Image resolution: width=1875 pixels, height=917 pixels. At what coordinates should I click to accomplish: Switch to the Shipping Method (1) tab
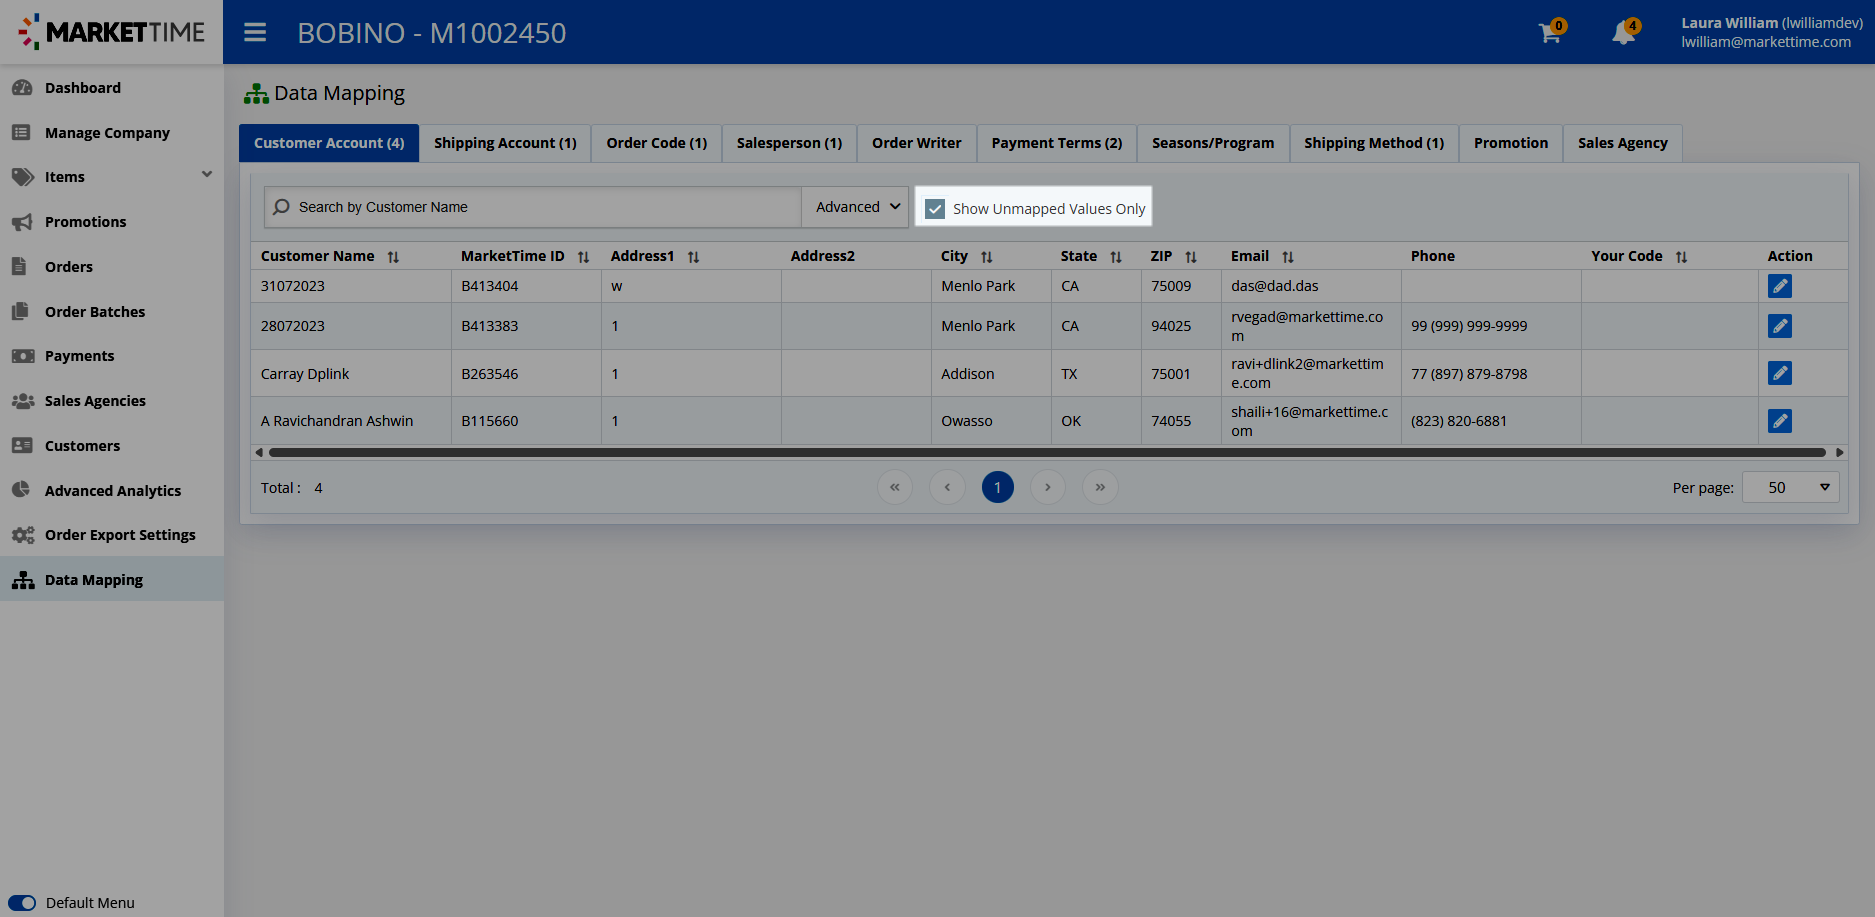pyautogui.click(x=1374, y=143)
